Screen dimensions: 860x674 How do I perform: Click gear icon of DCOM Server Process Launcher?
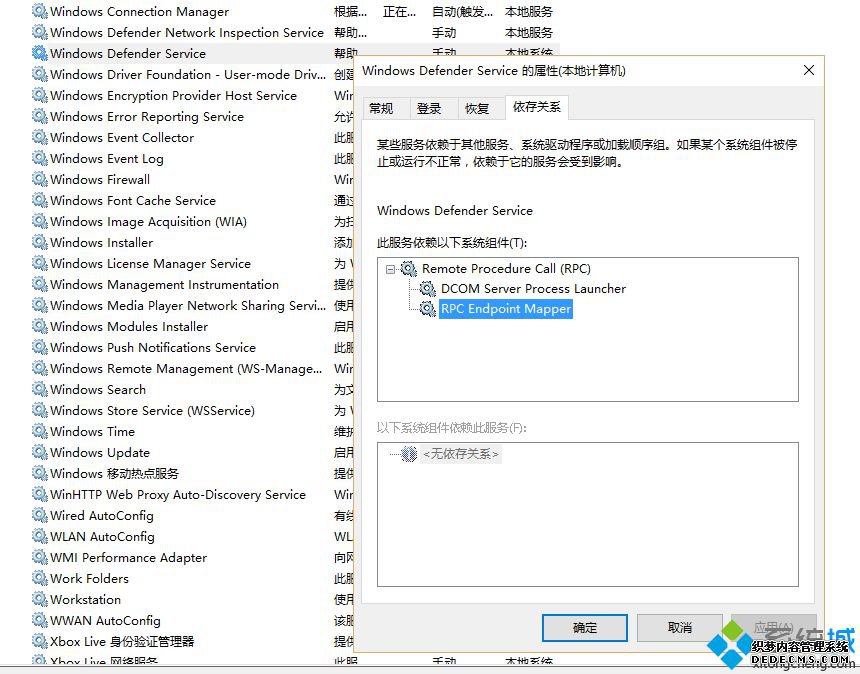click(428, 288)
